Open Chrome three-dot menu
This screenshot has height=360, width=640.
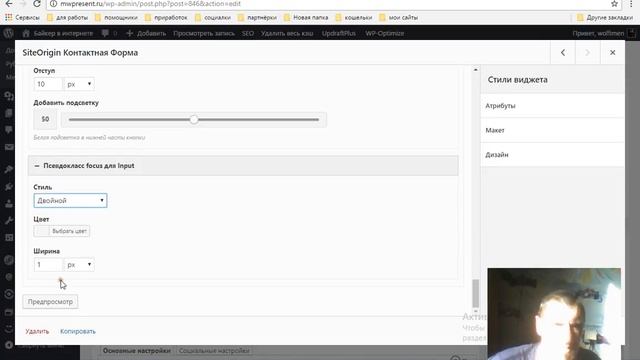pyautogui.click(x=631, y=4)
